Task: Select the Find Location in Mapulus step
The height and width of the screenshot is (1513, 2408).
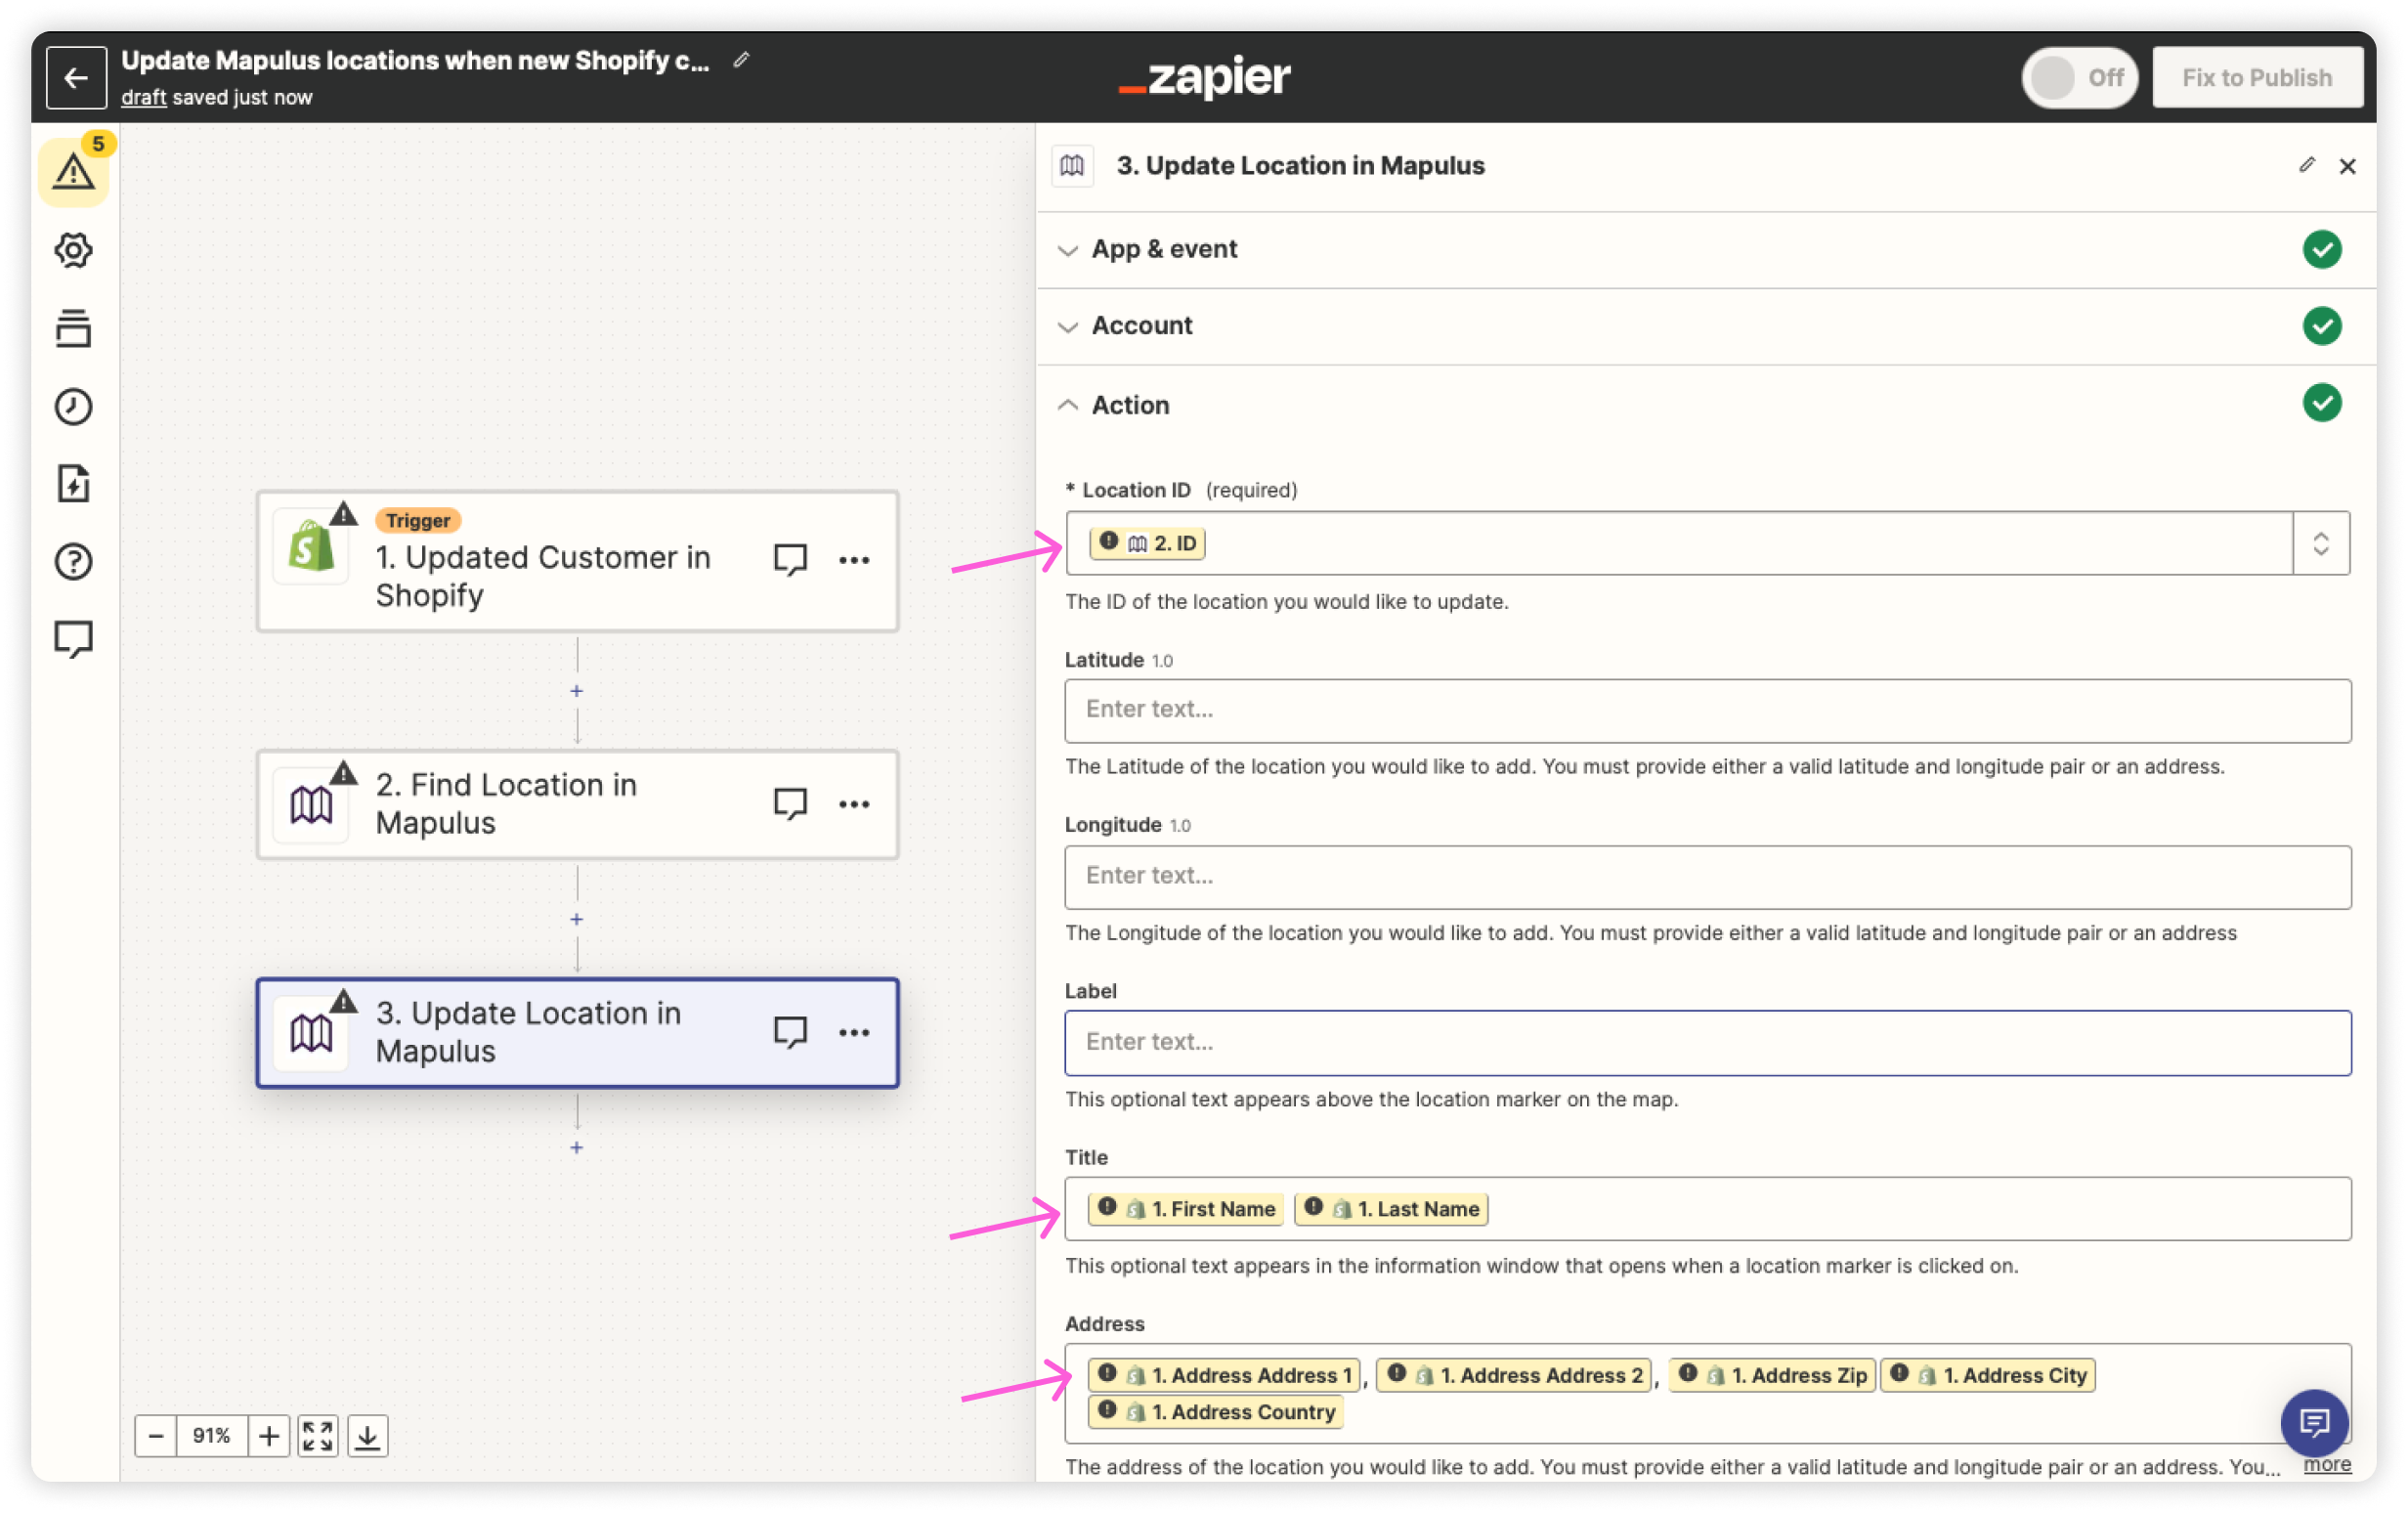Action: coord(577,804)
